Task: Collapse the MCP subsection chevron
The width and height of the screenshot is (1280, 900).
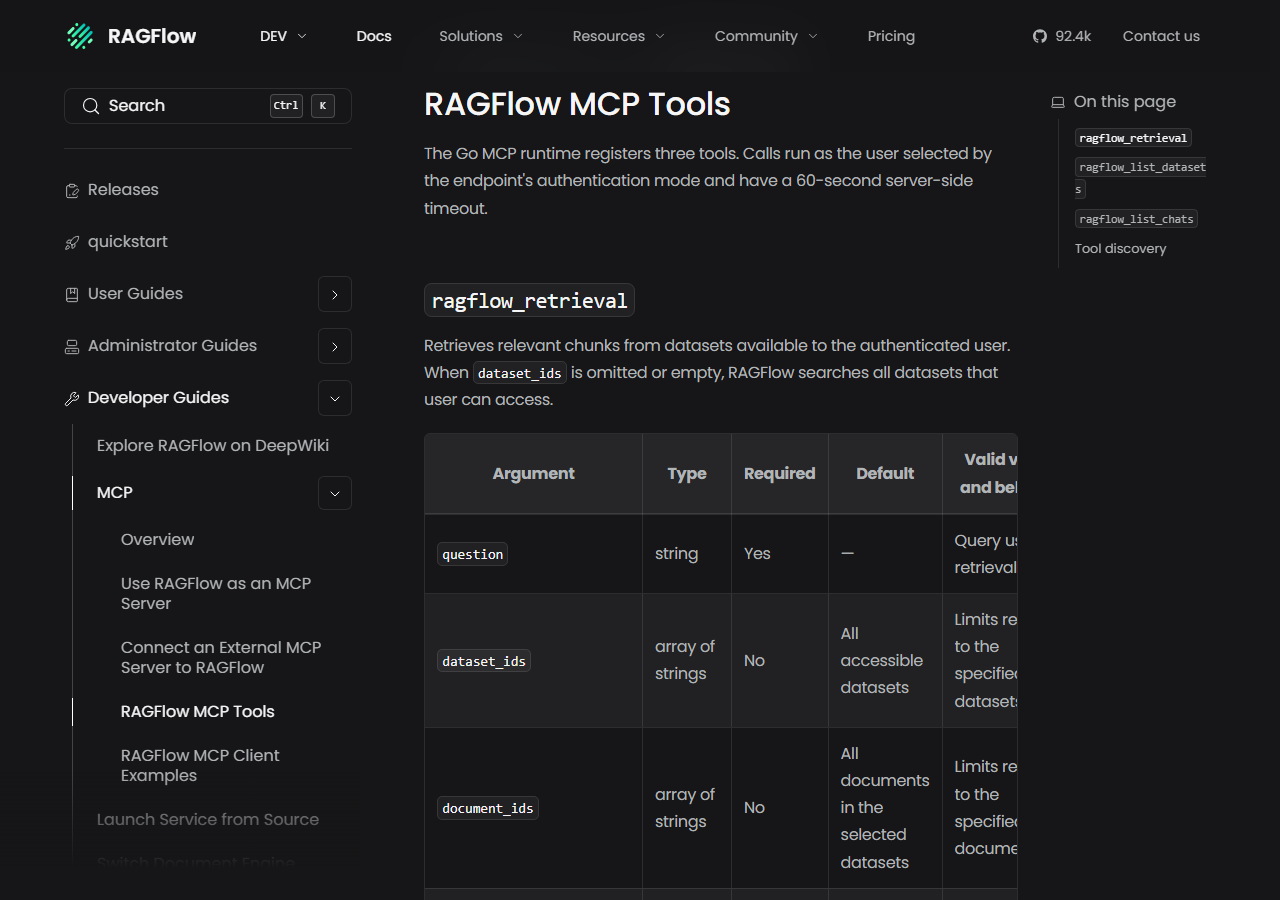Action: click(x=335, y=493)
